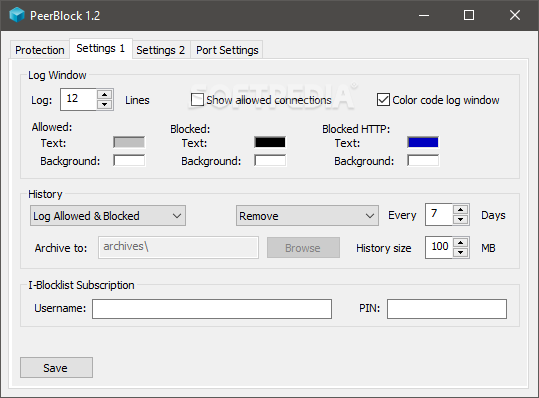
Task: Select the Settings 1 tab
Action: tap(101, 48)
